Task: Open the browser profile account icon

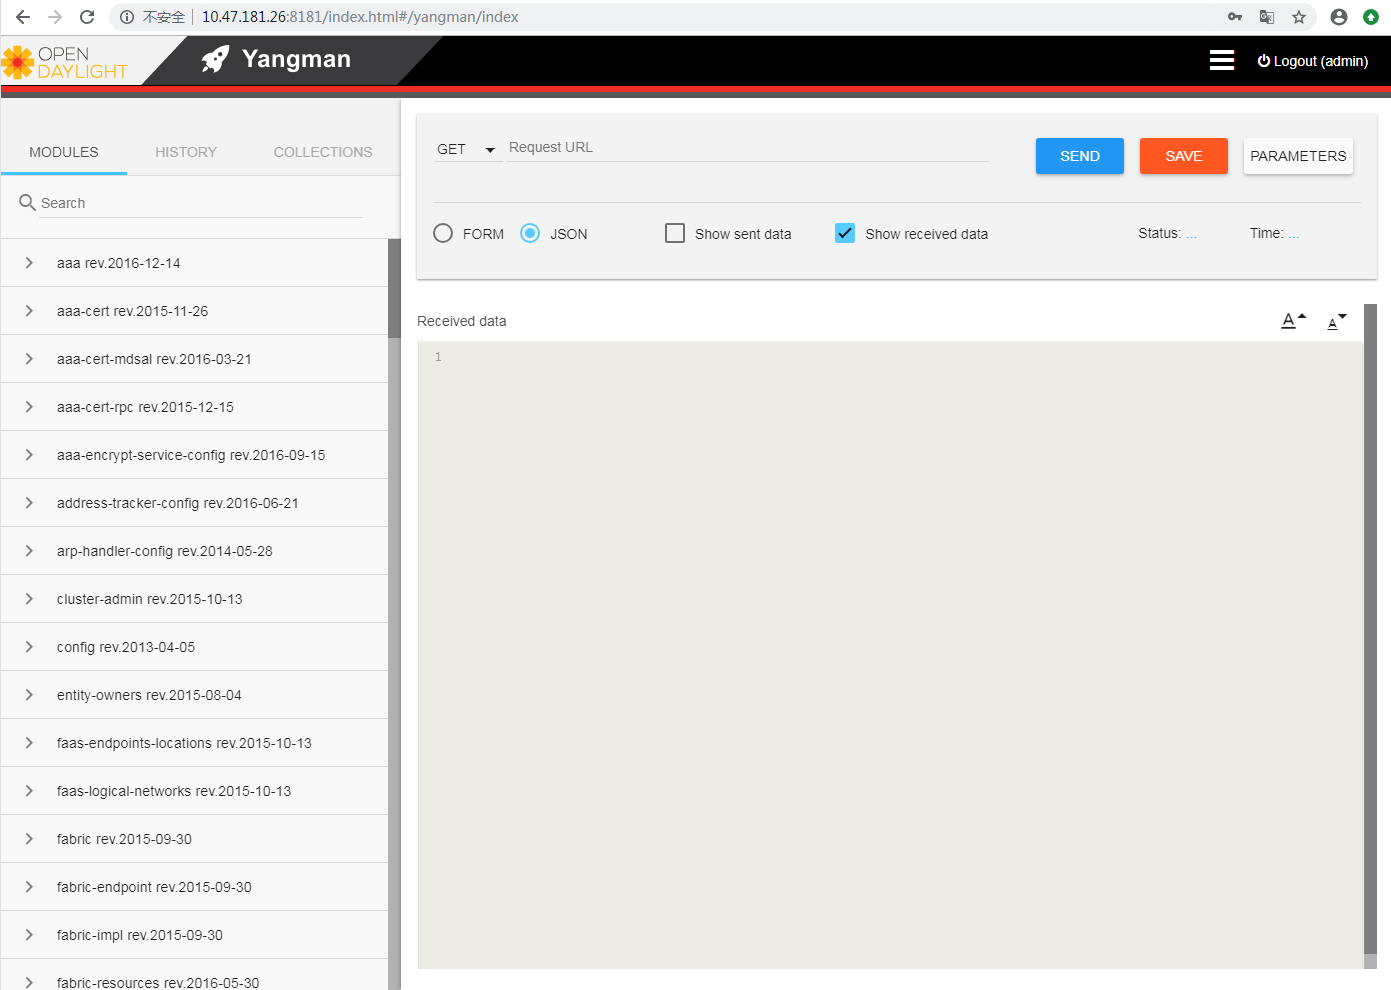Action: click(x=1339, y=17)
